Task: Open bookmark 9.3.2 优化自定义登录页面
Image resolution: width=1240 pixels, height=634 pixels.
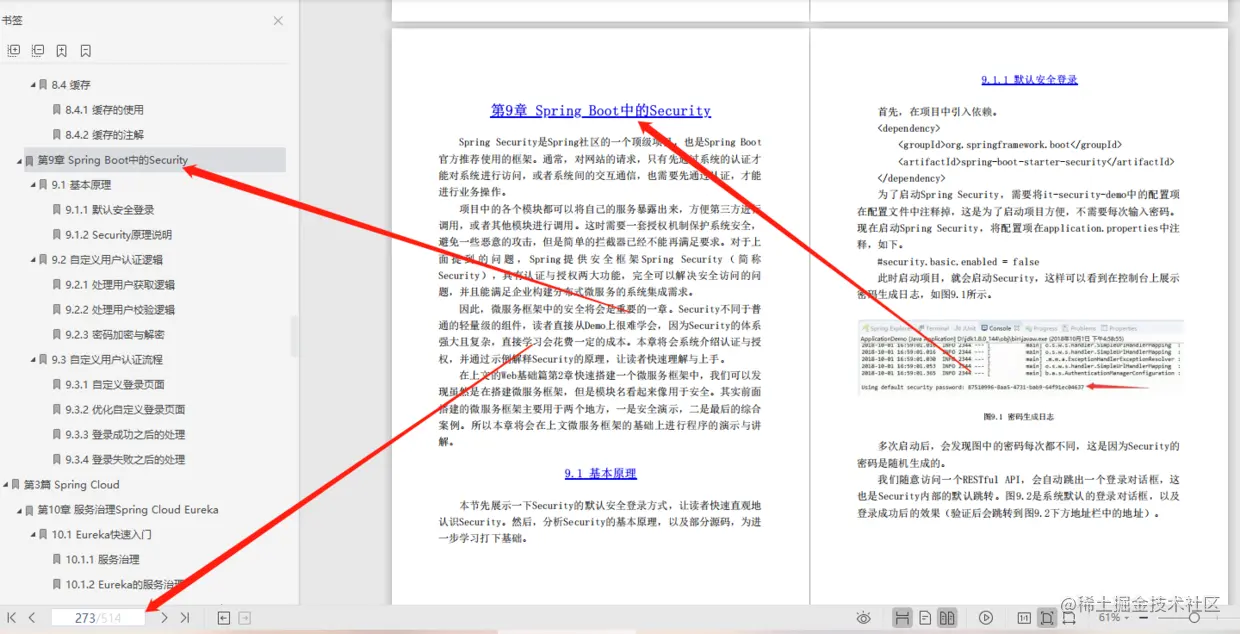Action: (125, 410)
